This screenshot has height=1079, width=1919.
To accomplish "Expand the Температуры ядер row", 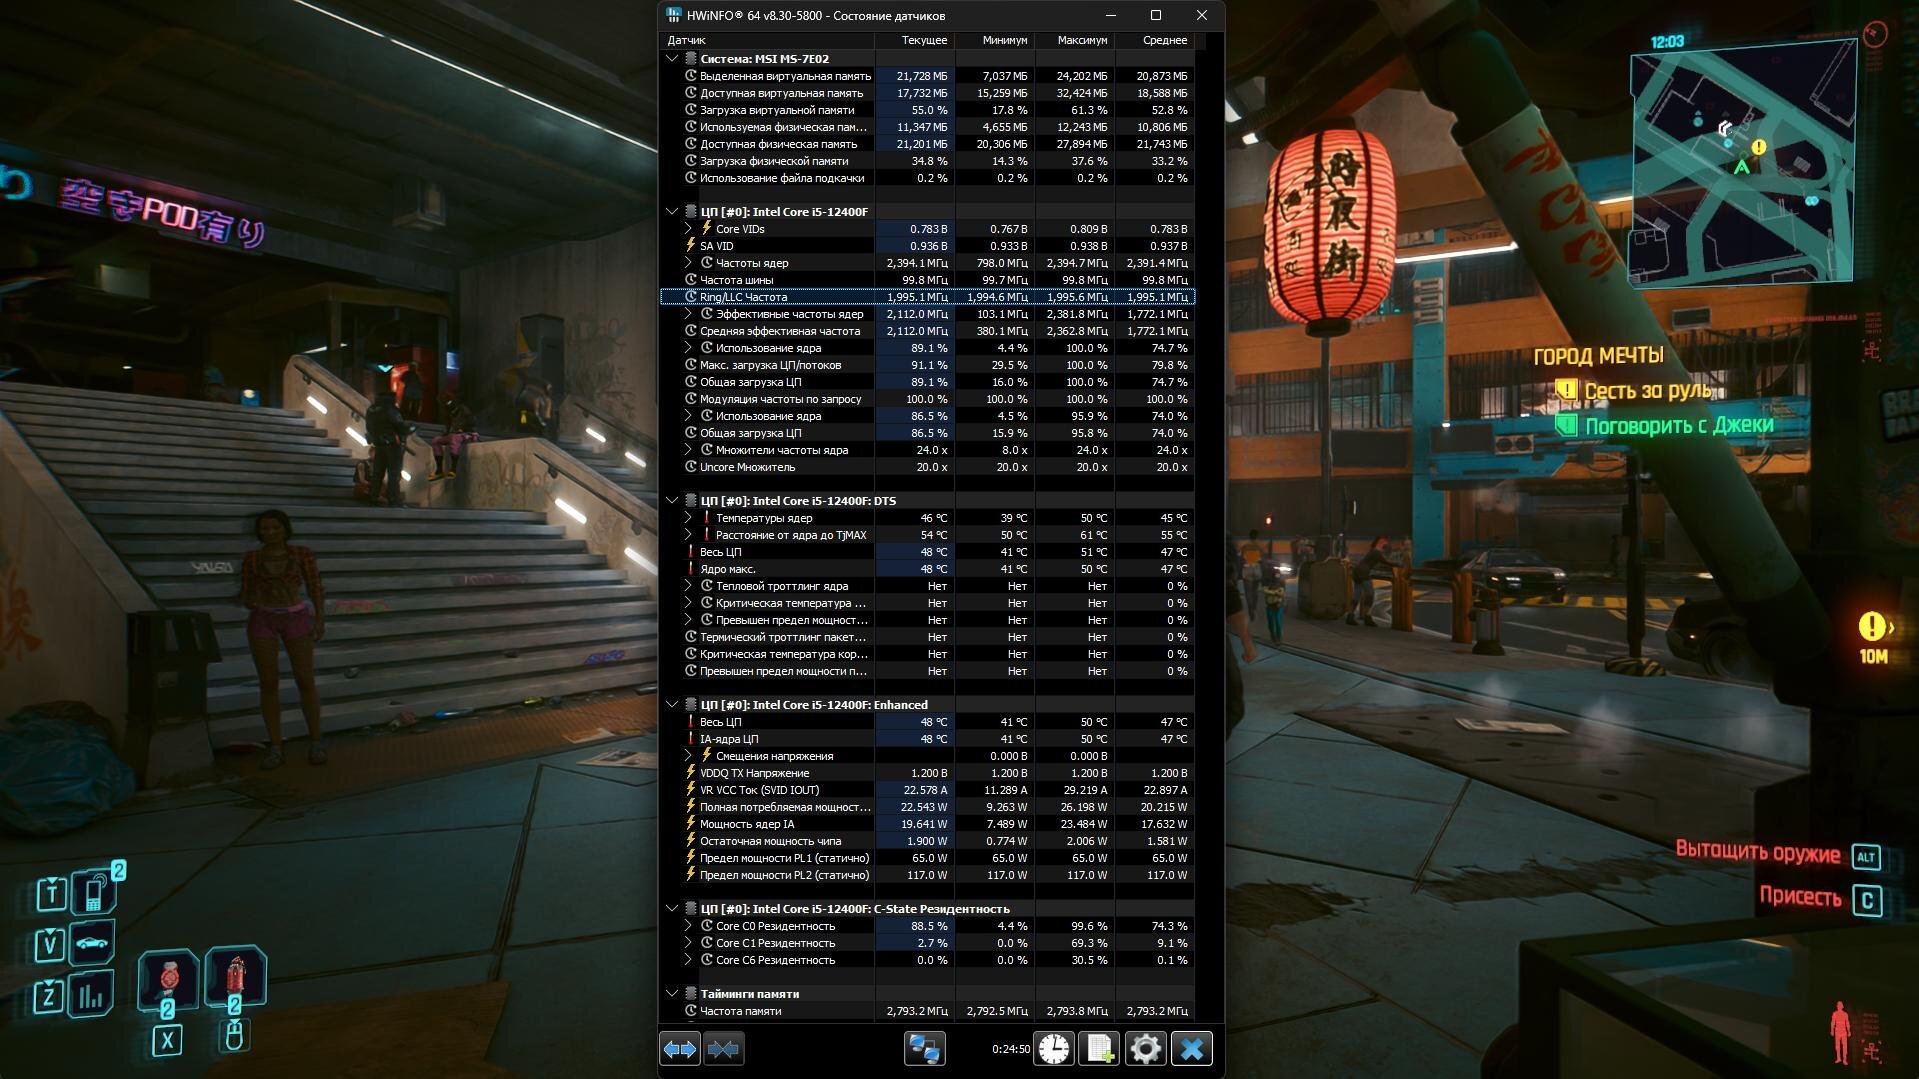I will coord(688,518).
